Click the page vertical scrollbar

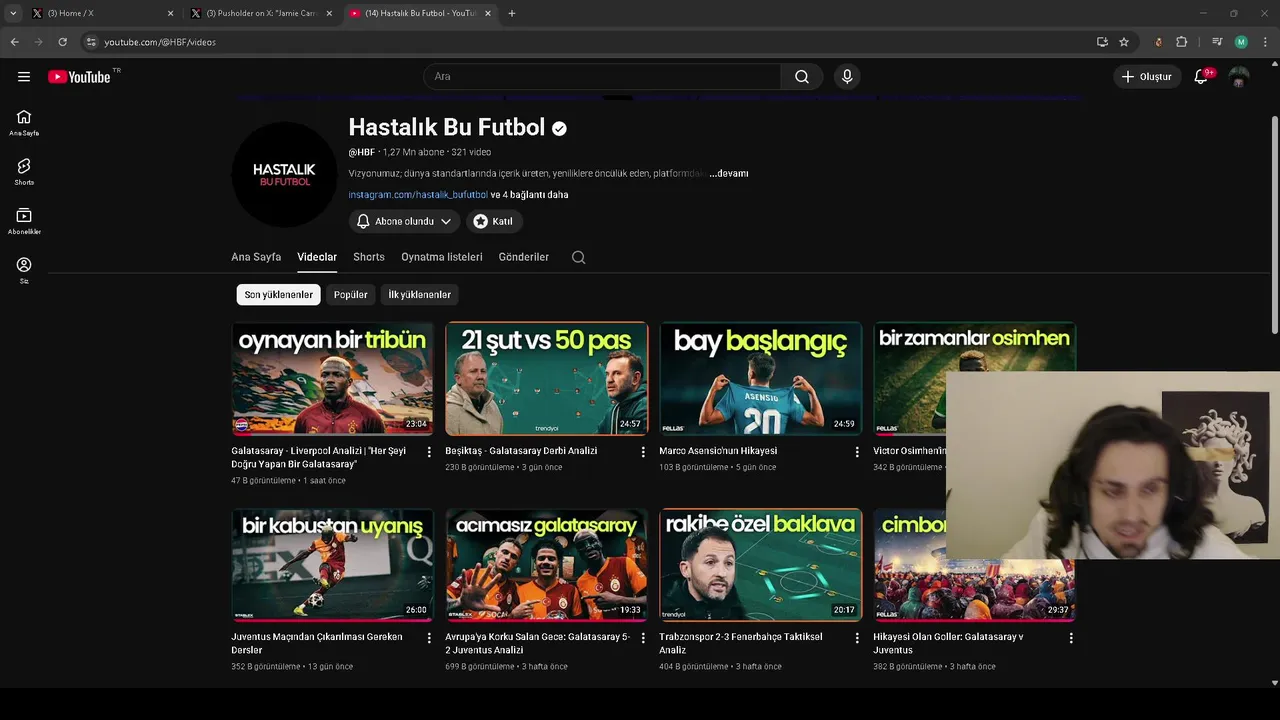coord(1274,225)
